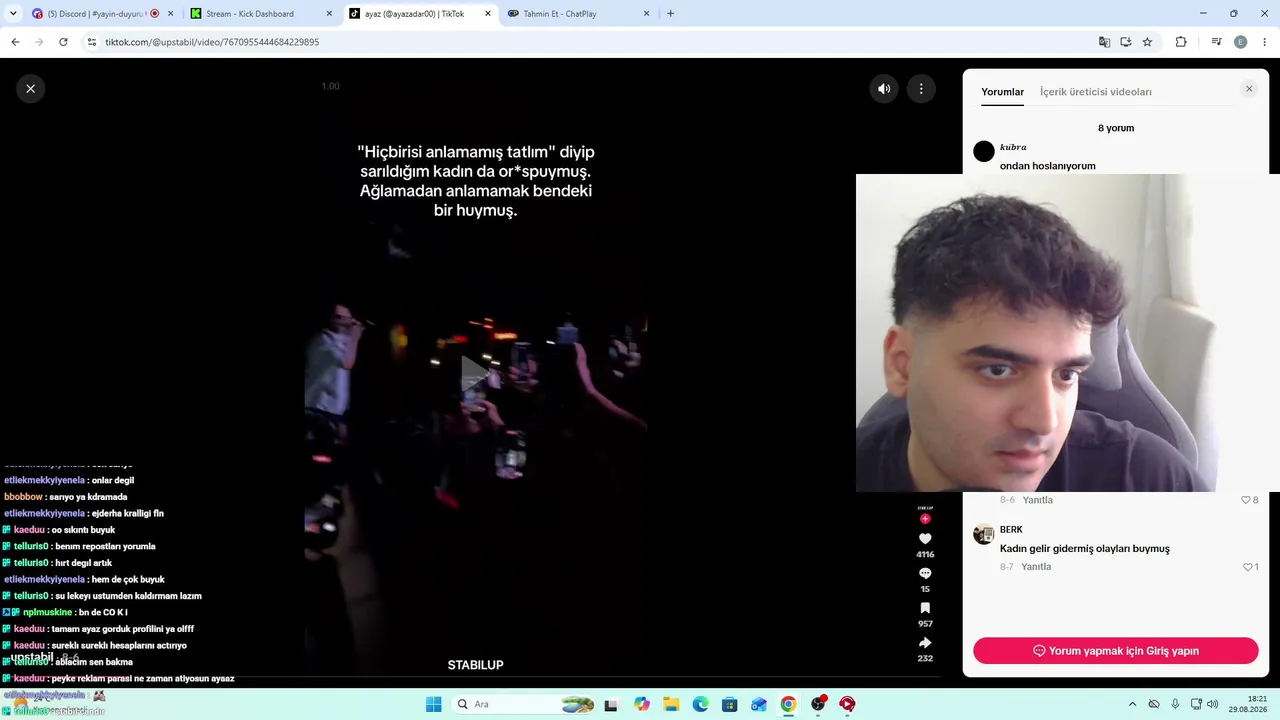
Task: Expand the tab search dropdown
Action: coord(13,14)
